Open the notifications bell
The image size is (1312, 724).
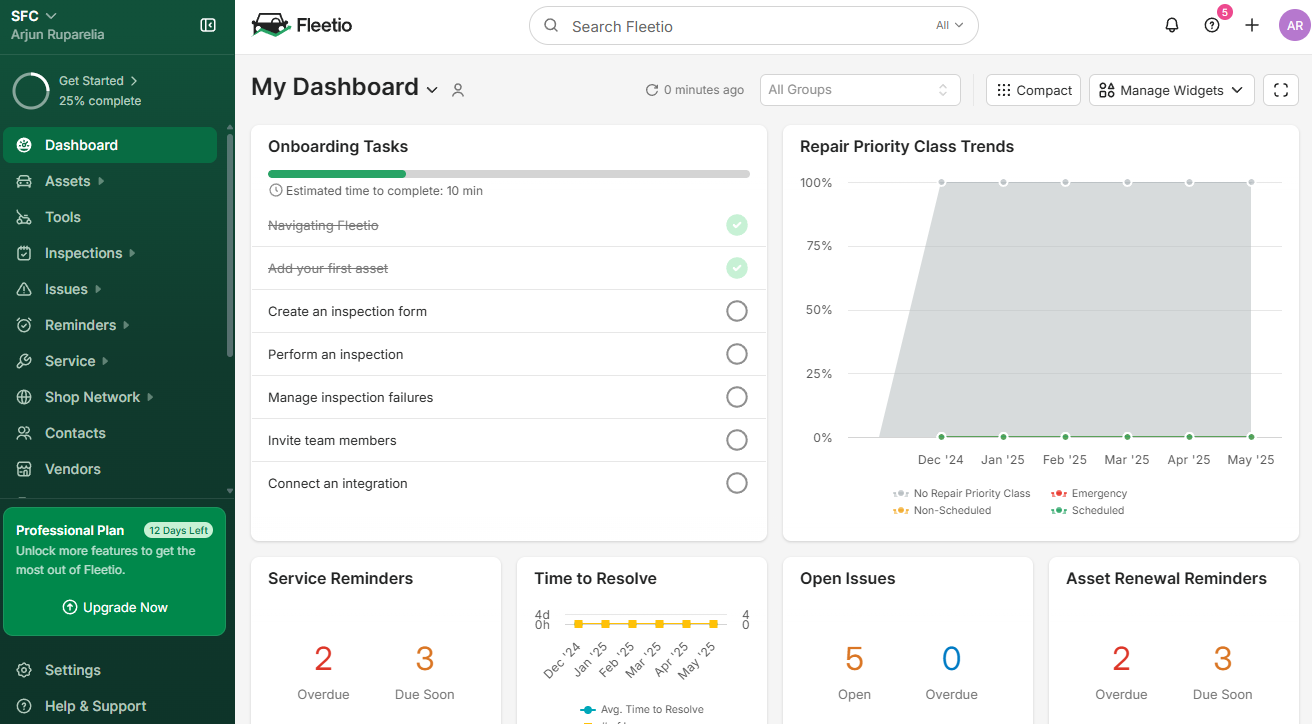point(1171,24)
